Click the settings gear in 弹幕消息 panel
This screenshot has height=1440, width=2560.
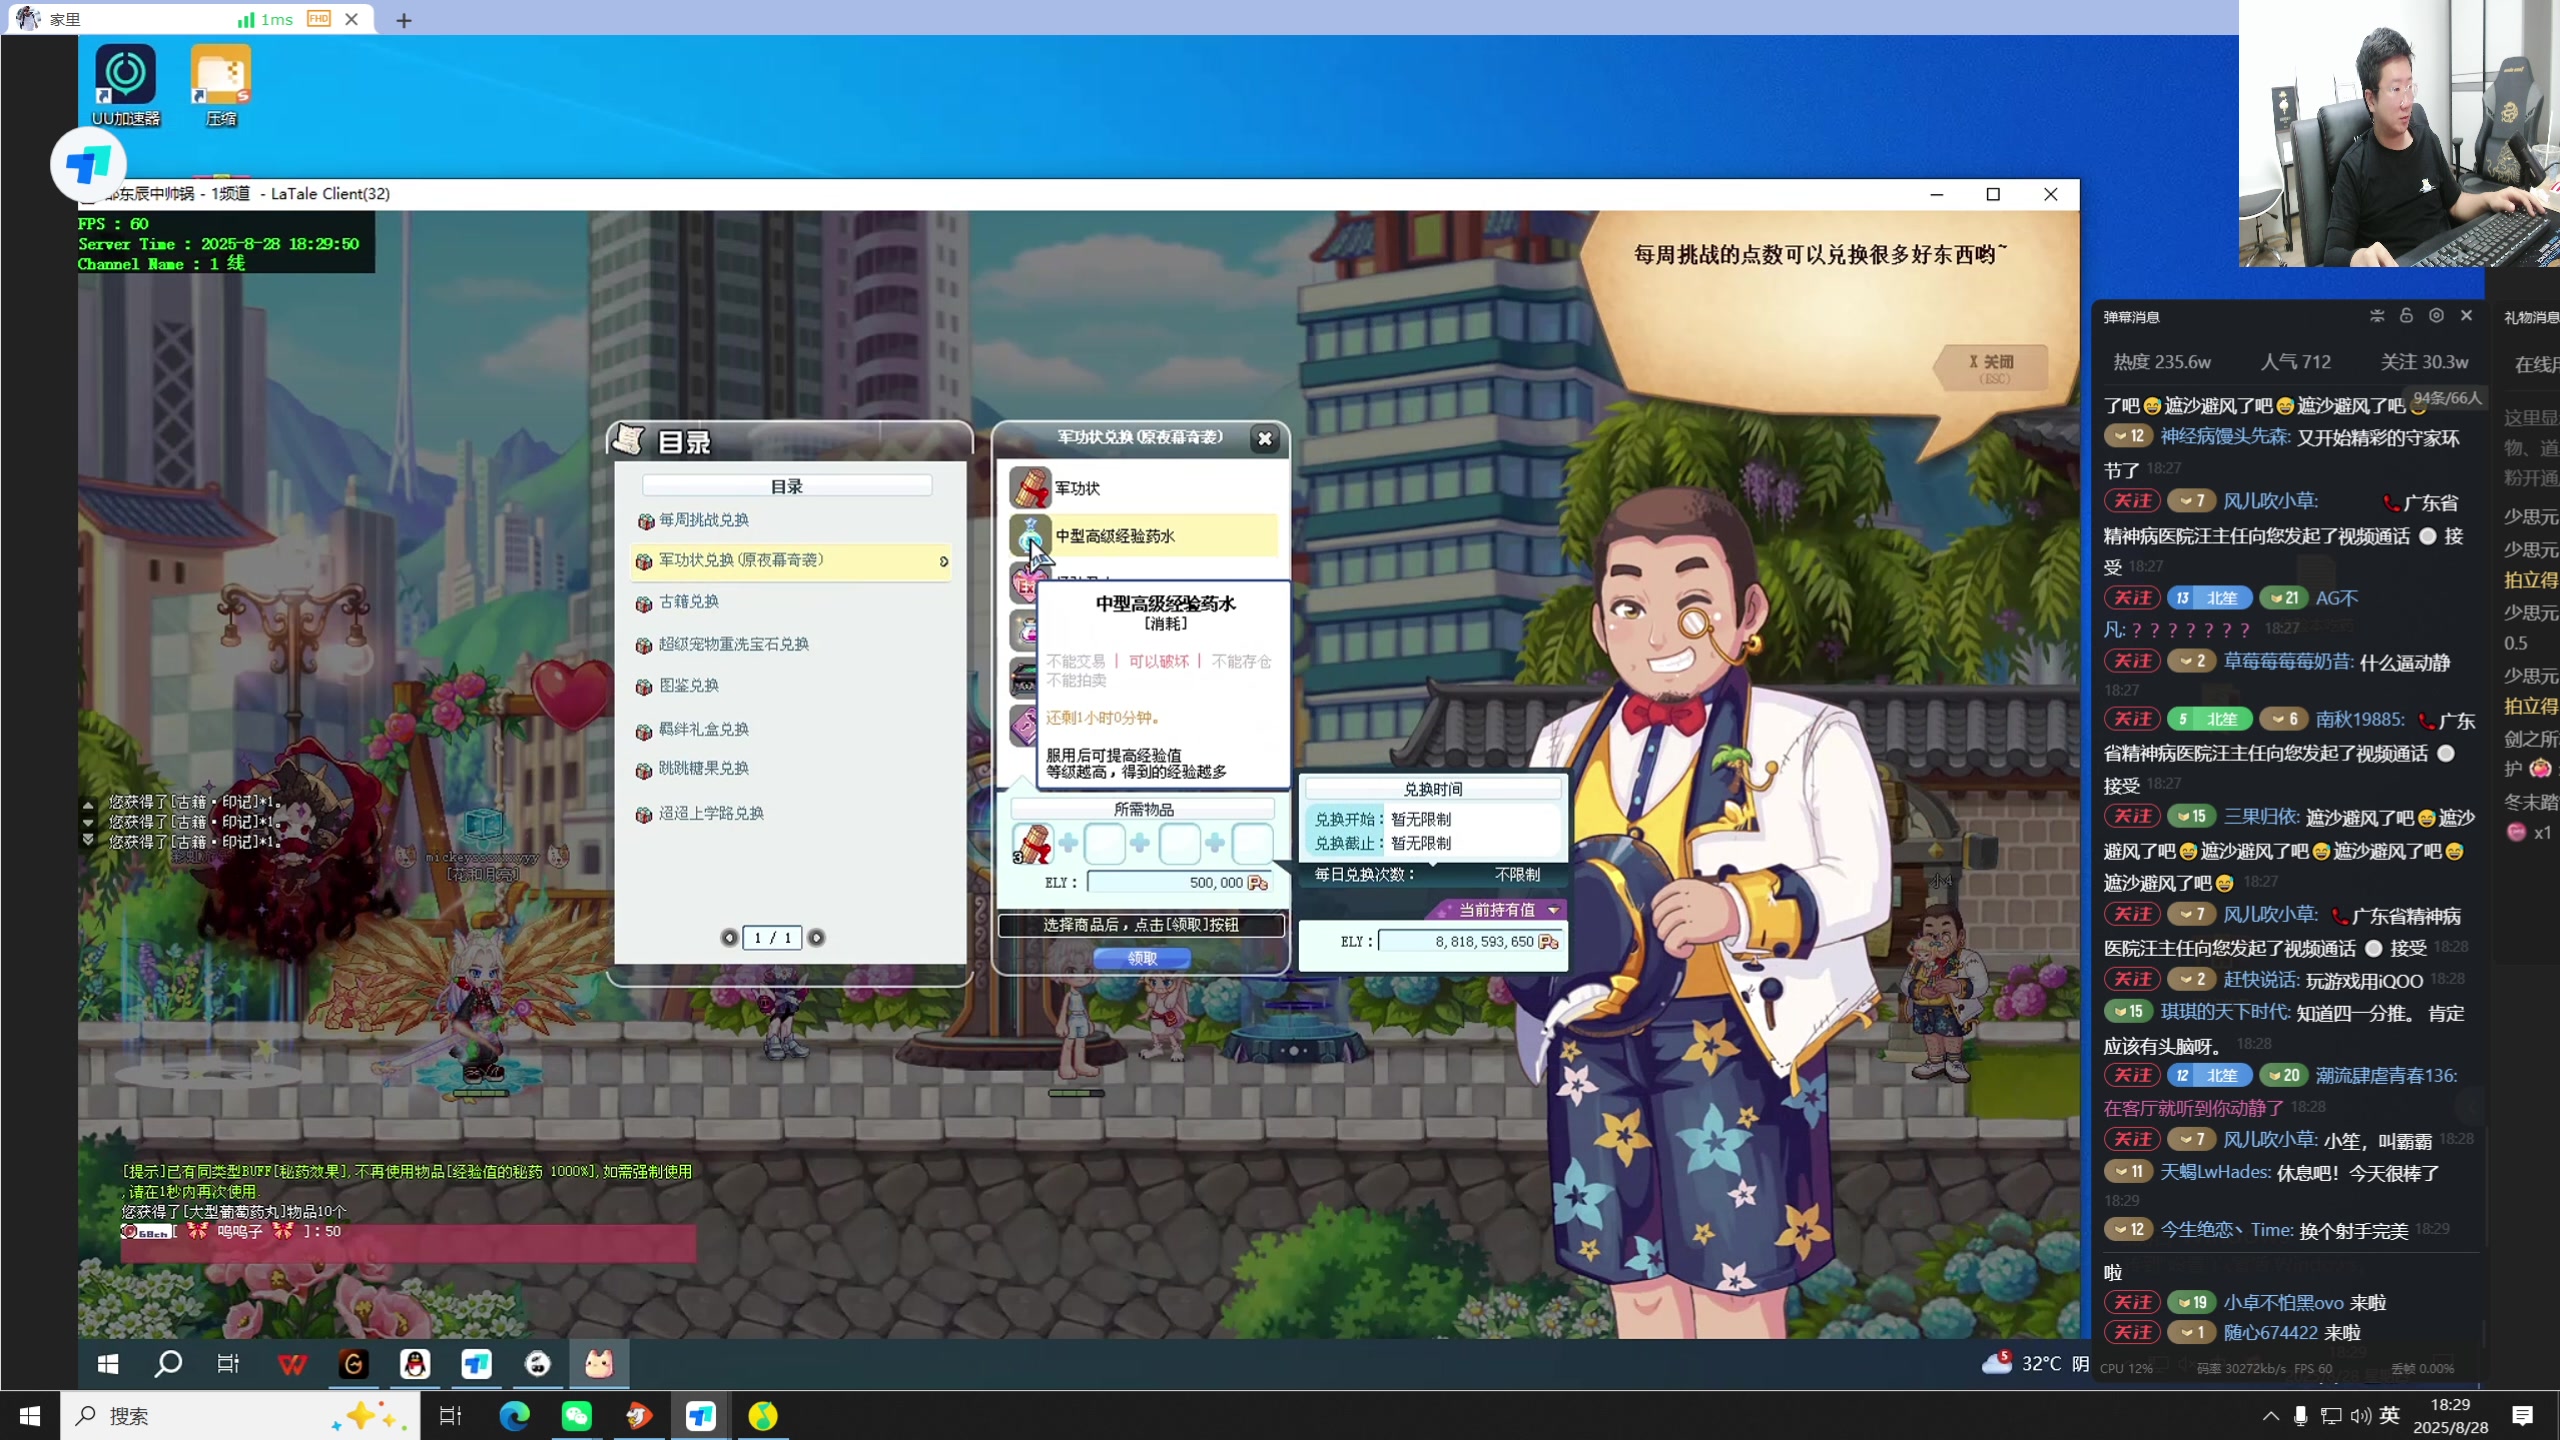click(2437, 316)
